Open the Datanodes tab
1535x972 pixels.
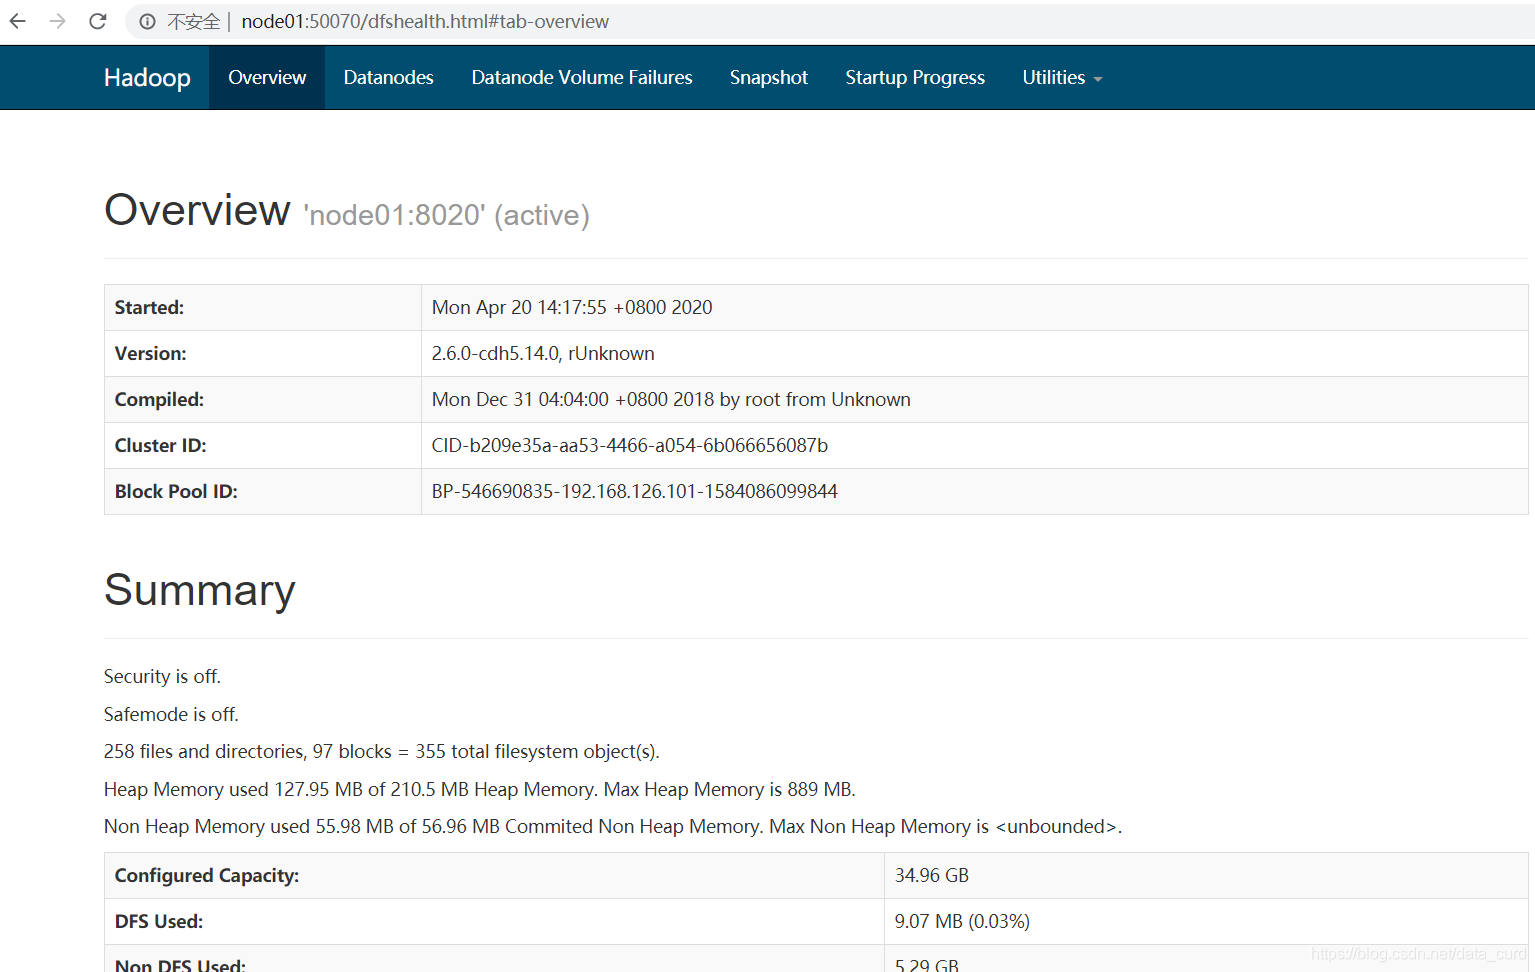tap(388, 78)
